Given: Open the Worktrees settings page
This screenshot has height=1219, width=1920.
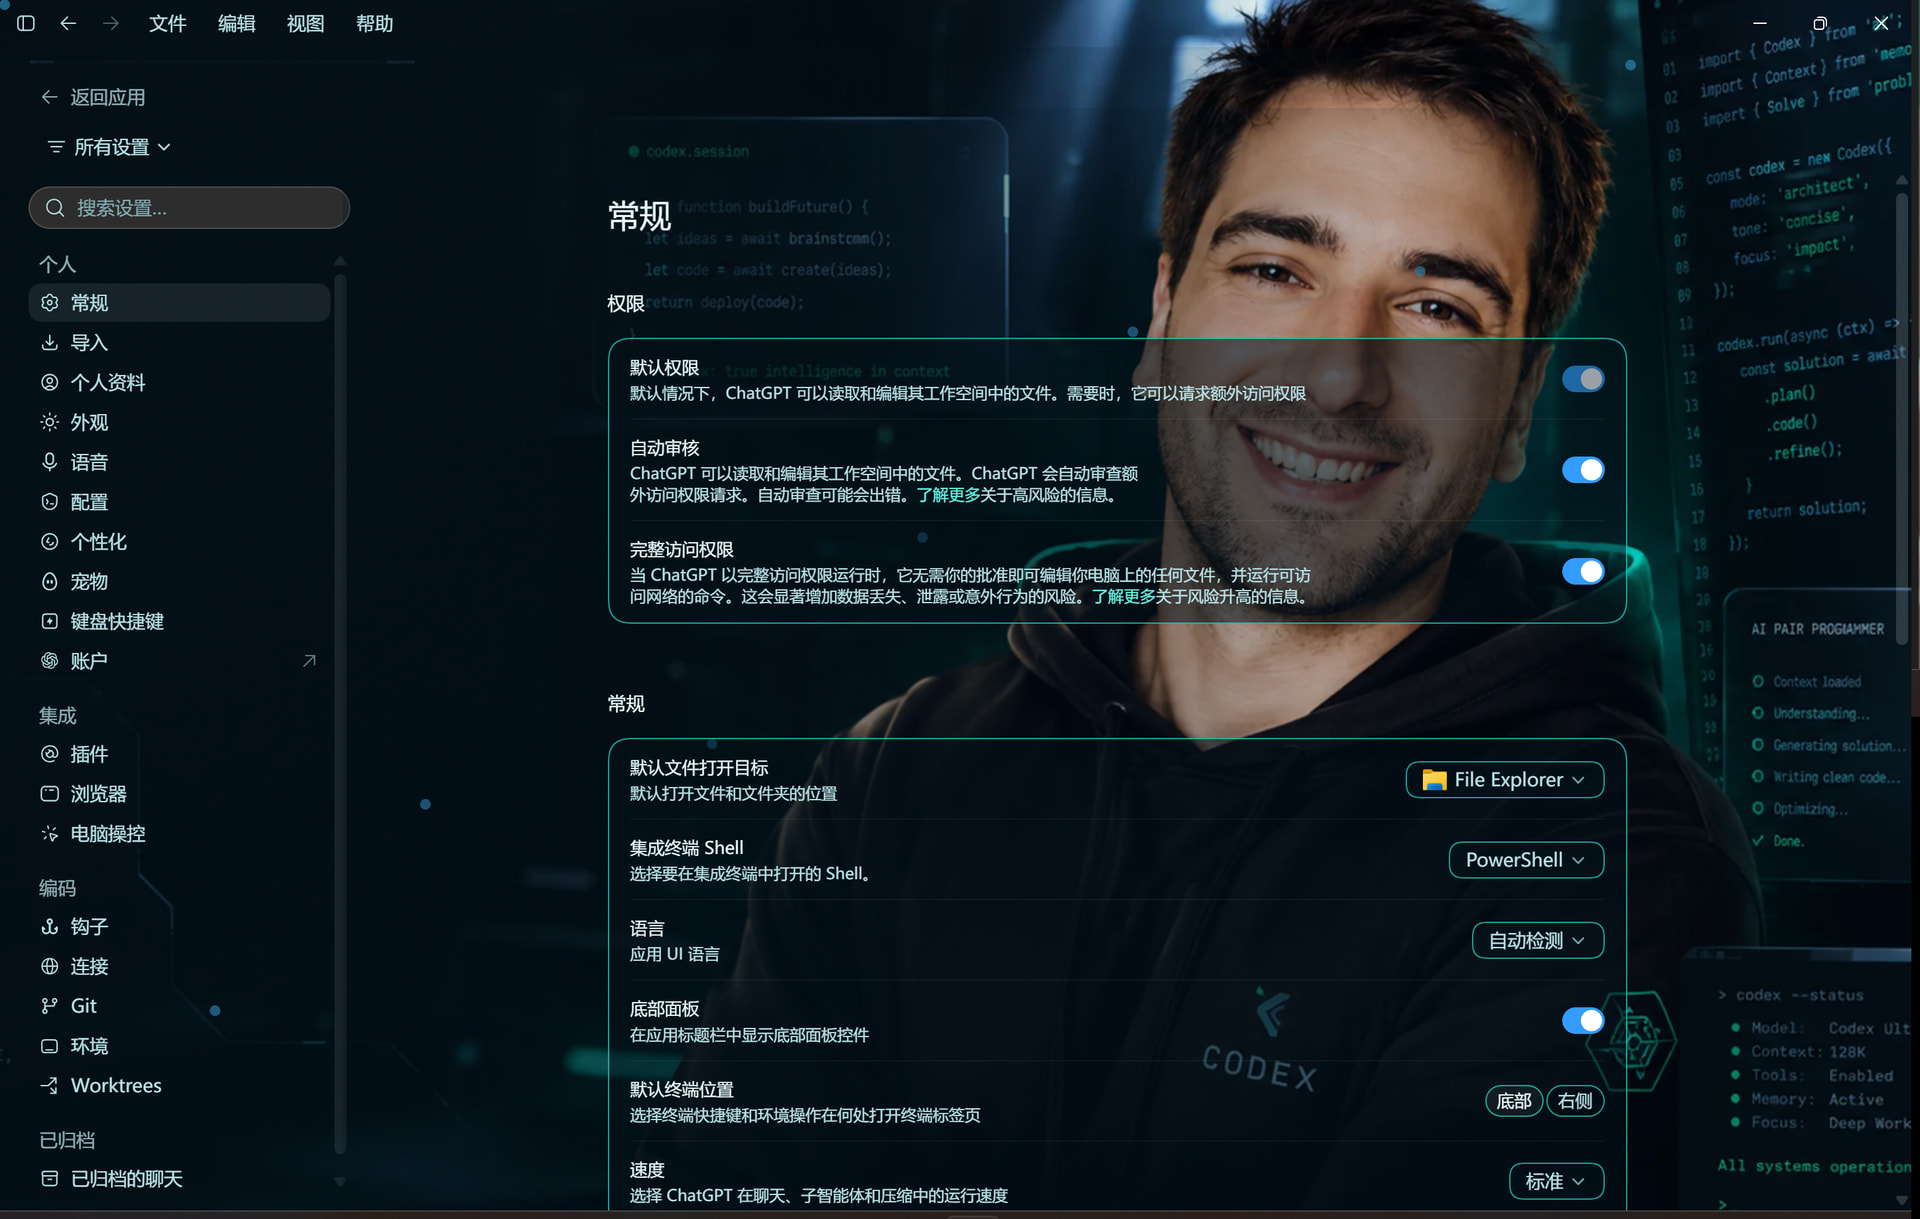Looking at the screenshot, I should pos(179,1086).
